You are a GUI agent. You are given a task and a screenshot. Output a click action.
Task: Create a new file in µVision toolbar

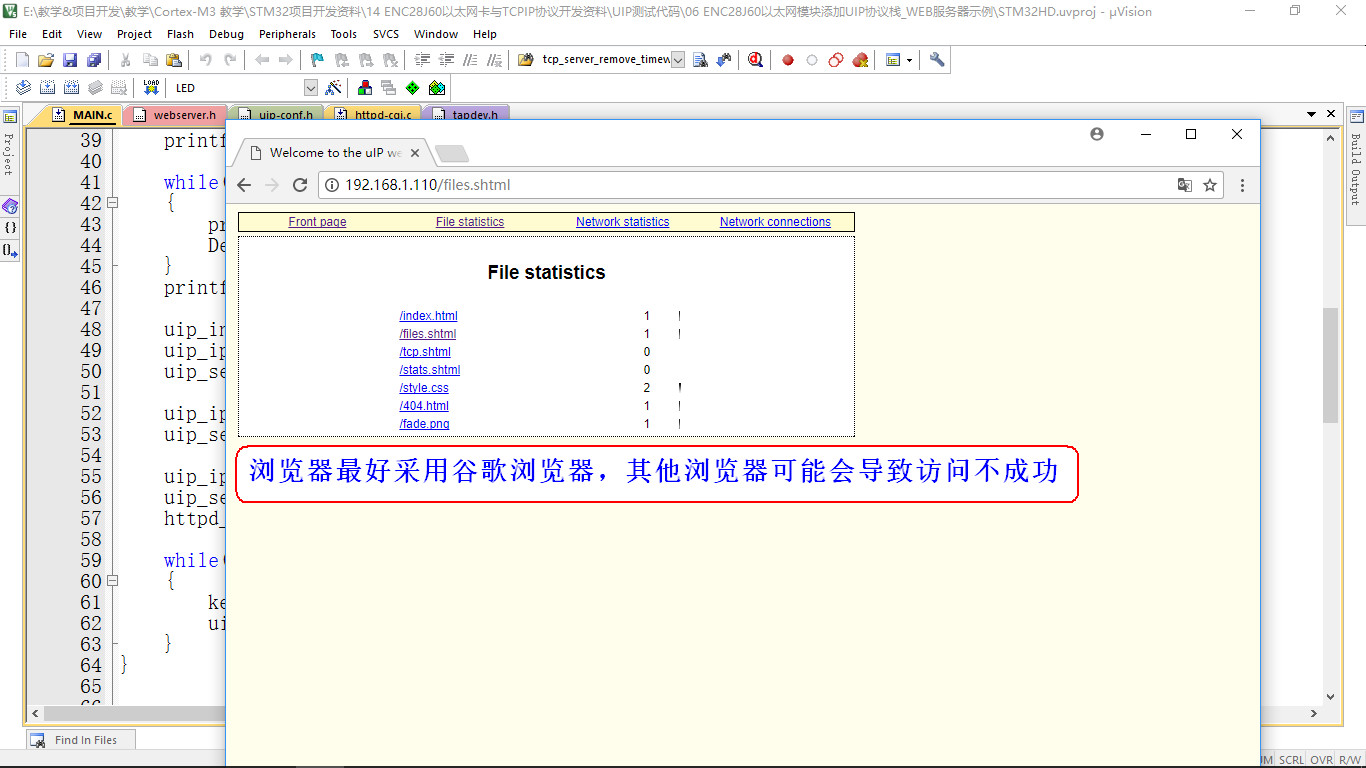[x=22, y=60]
